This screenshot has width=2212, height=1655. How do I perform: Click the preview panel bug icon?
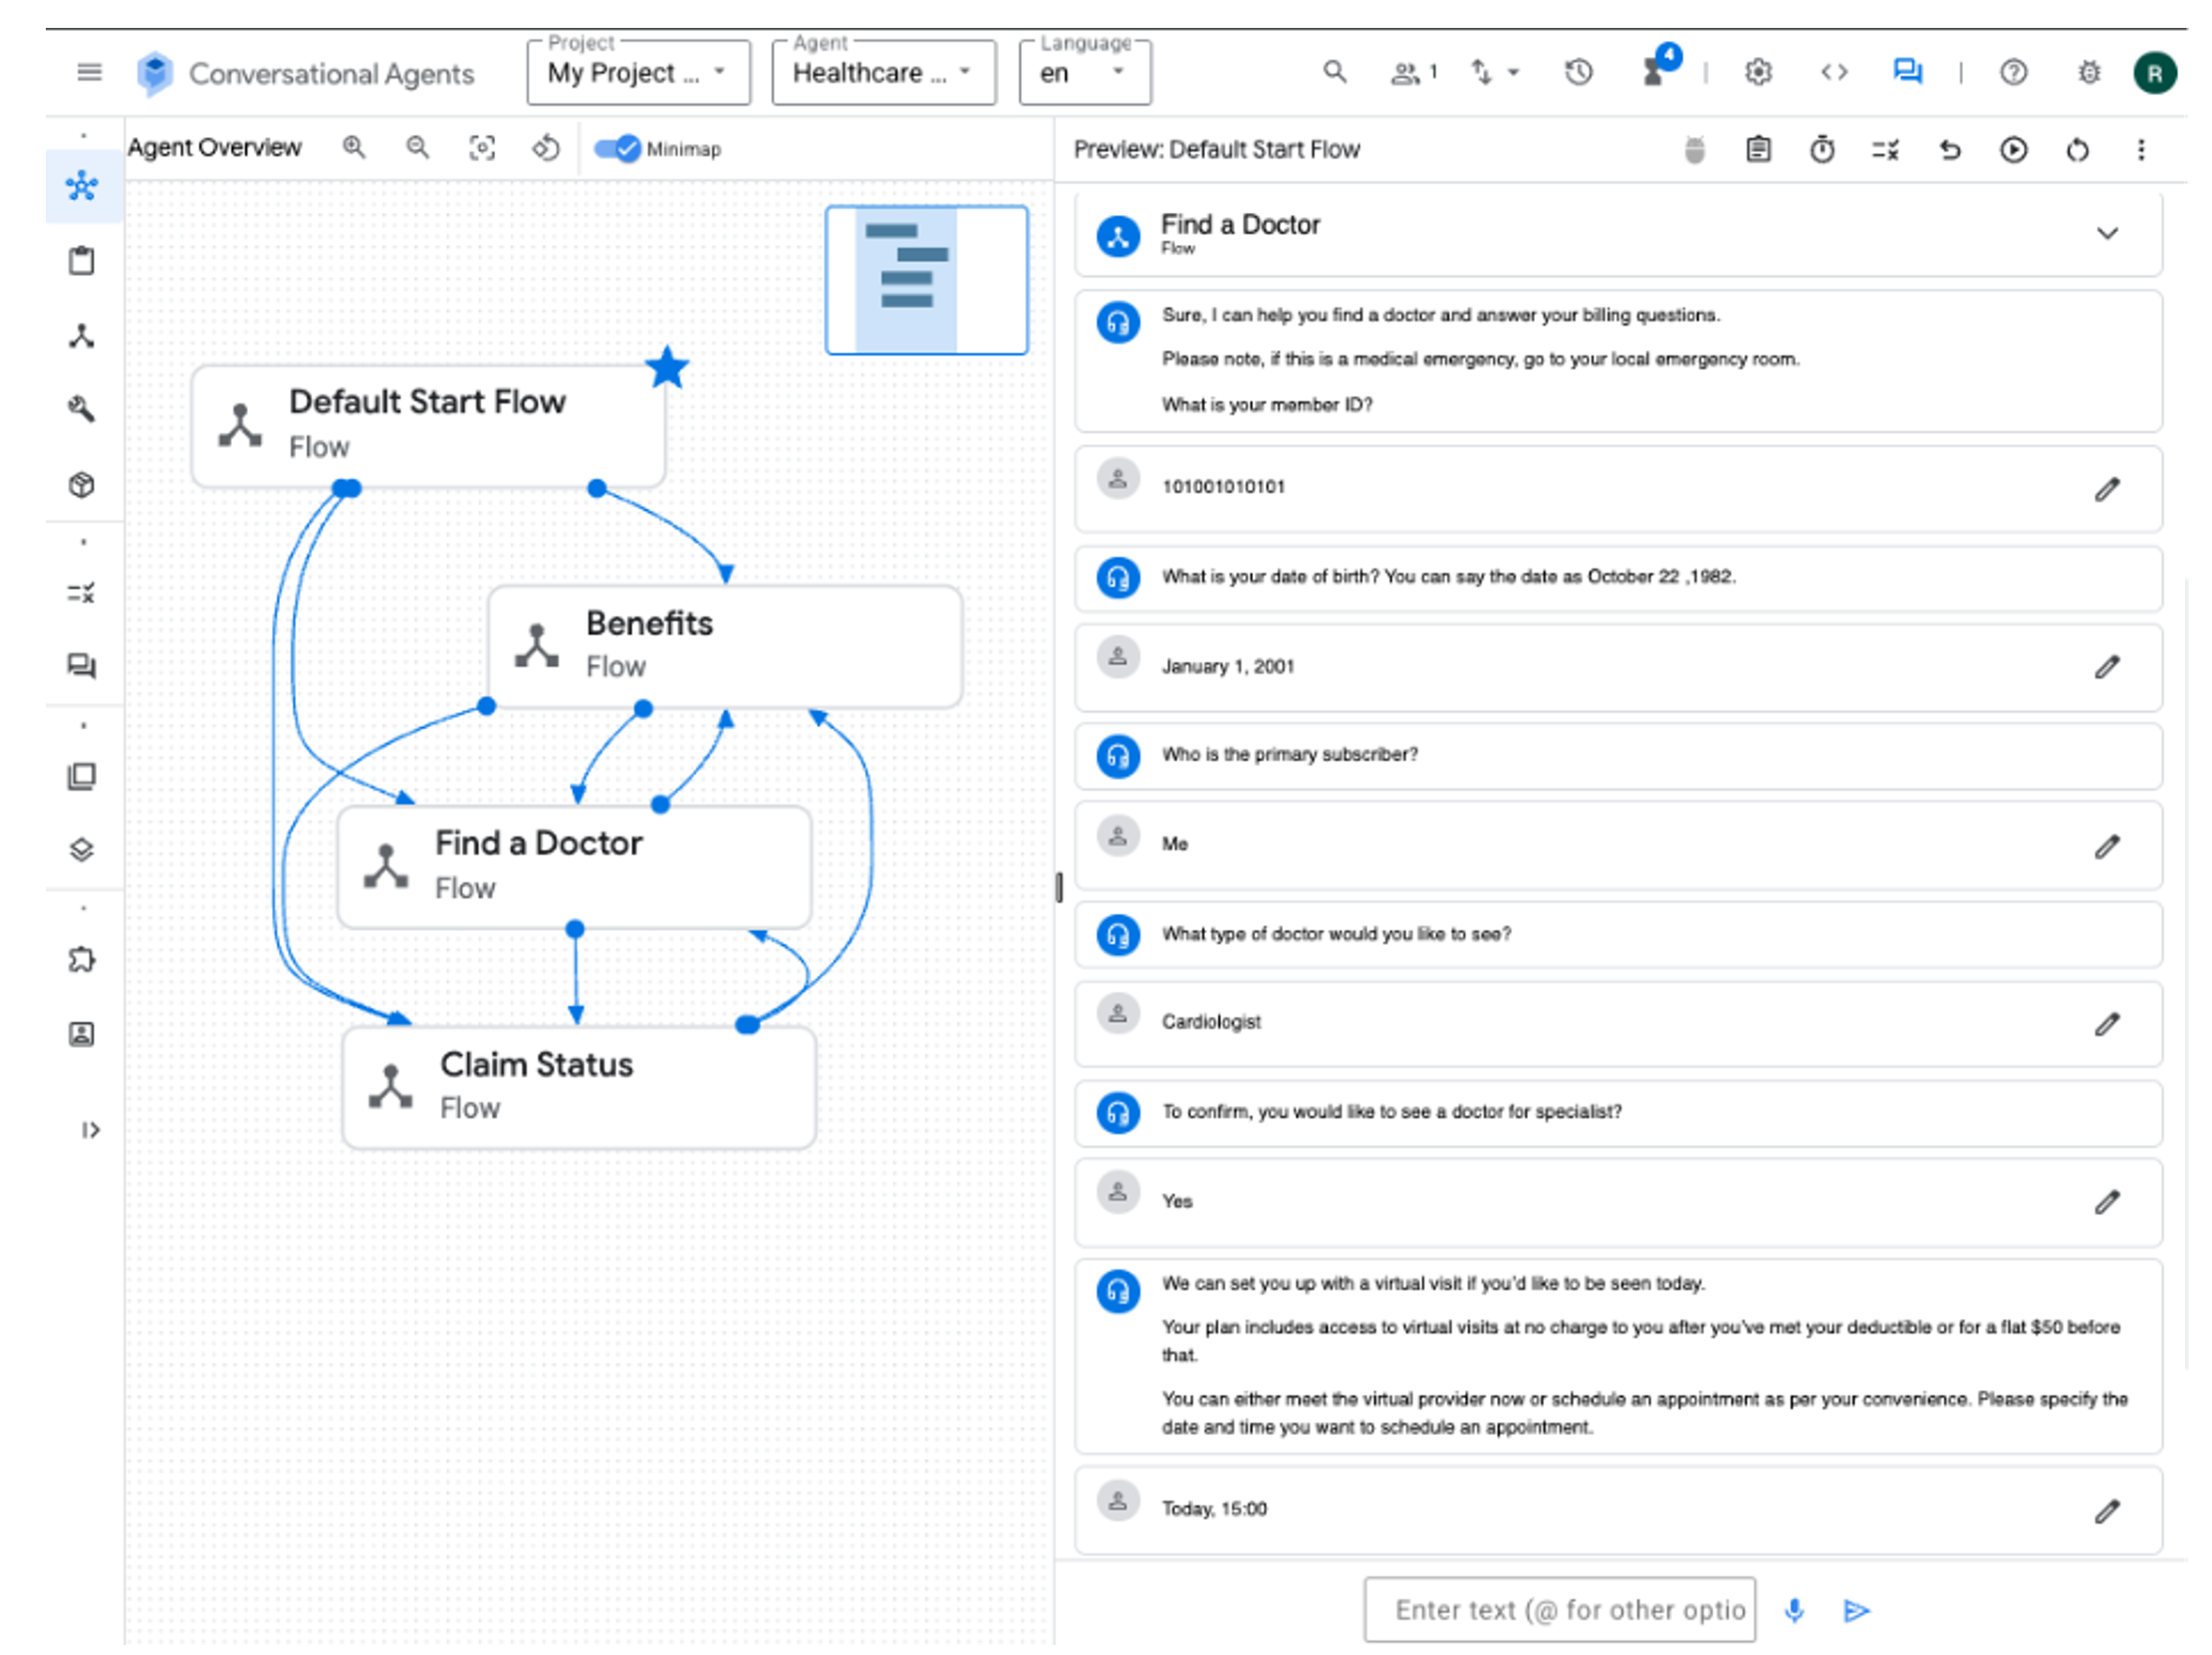click(1694, 149)
